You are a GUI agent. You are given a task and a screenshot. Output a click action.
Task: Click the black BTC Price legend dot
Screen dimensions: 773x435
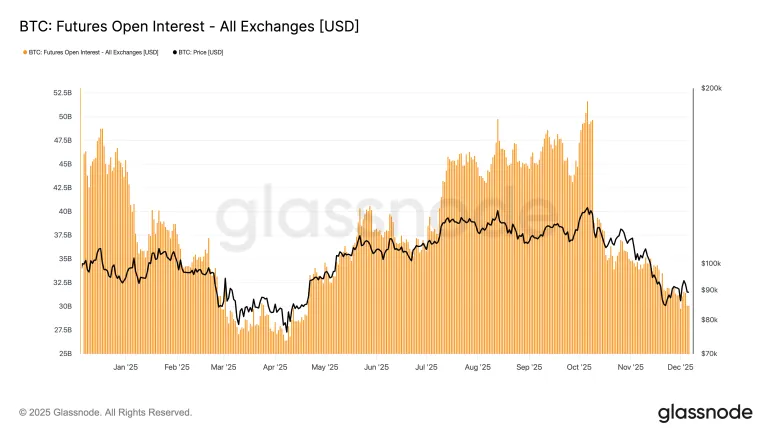pos(175,52)
